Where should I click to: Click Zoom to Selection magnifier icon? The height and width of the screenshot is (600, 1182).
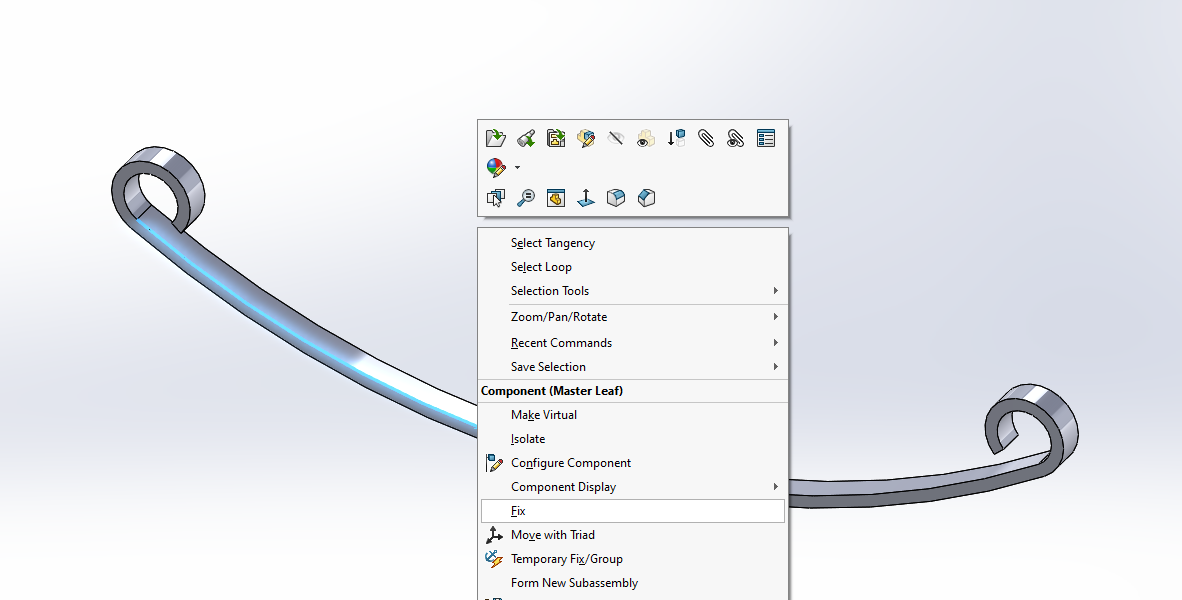click(x=526, y=198)
